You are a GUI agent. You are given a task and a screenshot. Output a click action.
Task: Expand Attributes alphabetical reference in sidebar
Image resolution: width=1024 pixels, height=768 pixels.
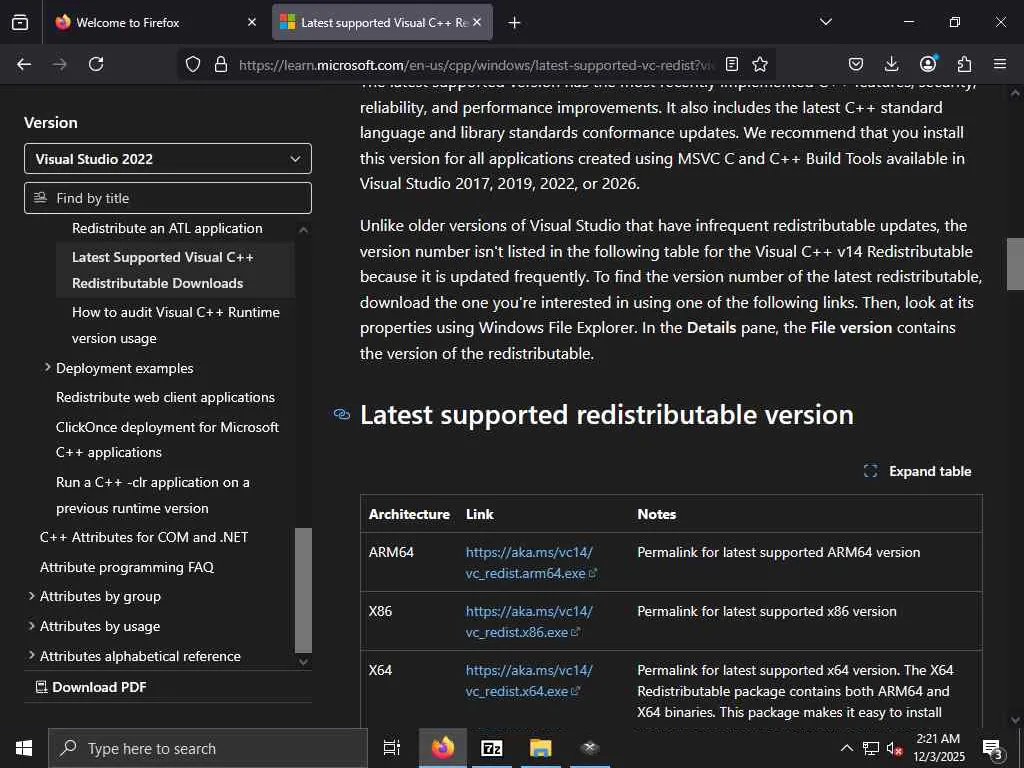pyautogui.click(x=32, y=656)
